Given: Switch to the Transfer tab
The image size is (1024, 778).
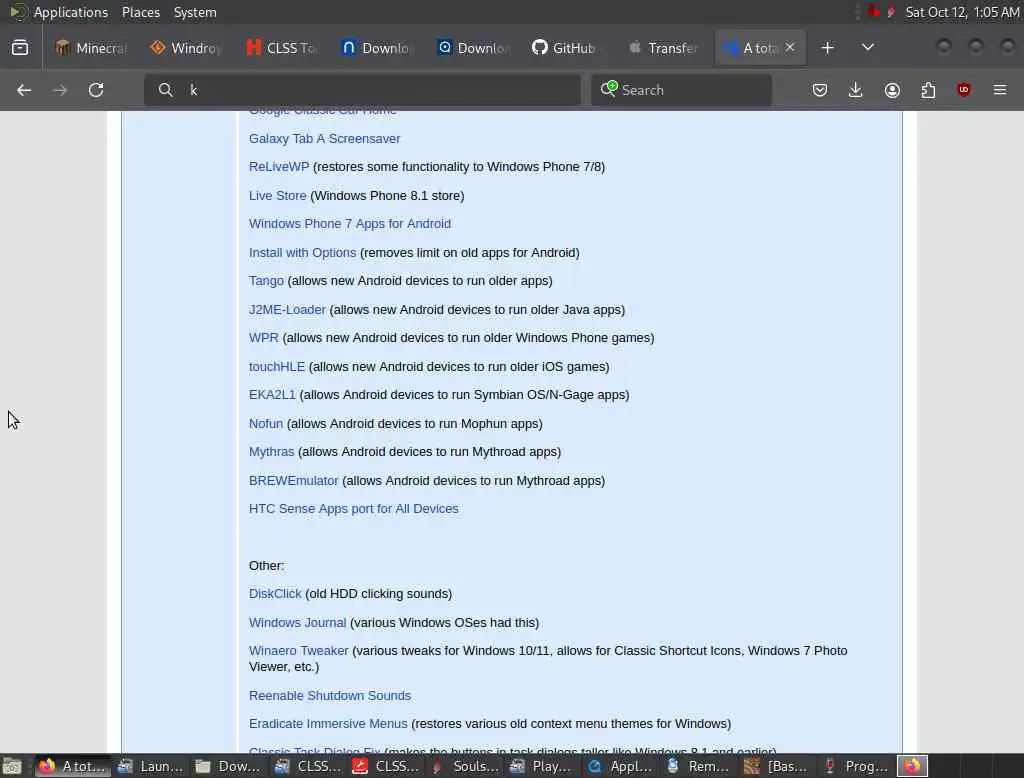Looking at the screenshot, I should (663, 48).
